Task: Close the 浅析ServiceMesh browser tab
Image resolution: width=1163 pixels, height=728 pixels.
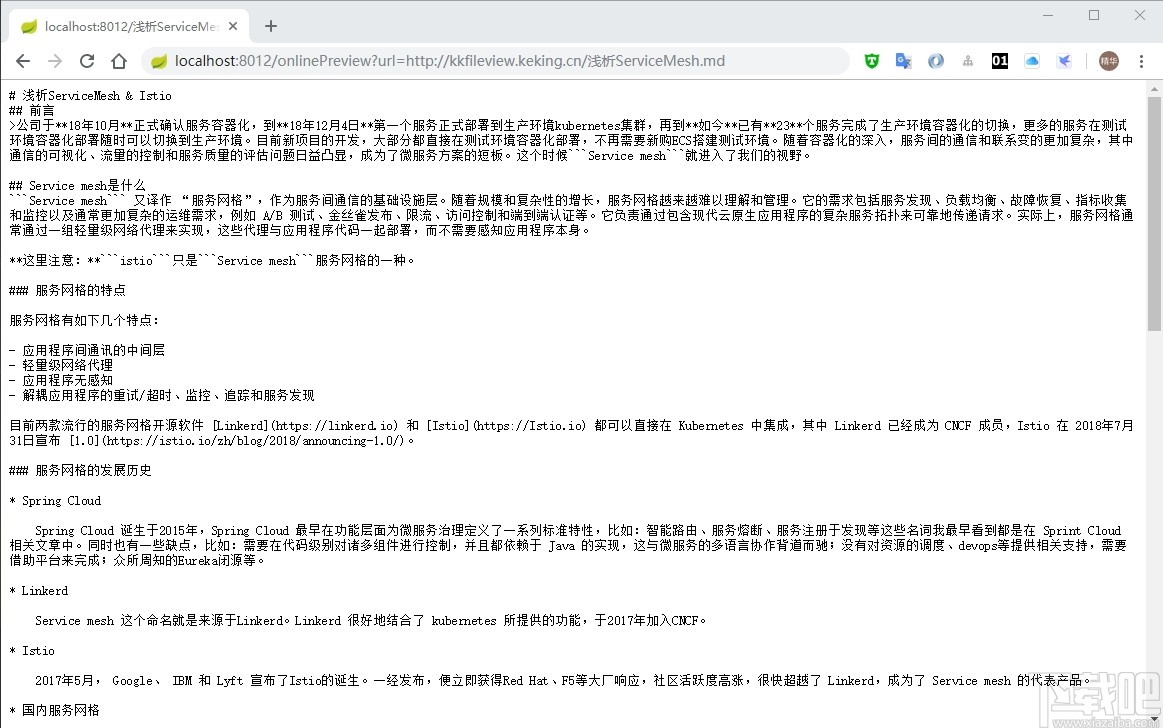Action: click(x=232, y=26)
